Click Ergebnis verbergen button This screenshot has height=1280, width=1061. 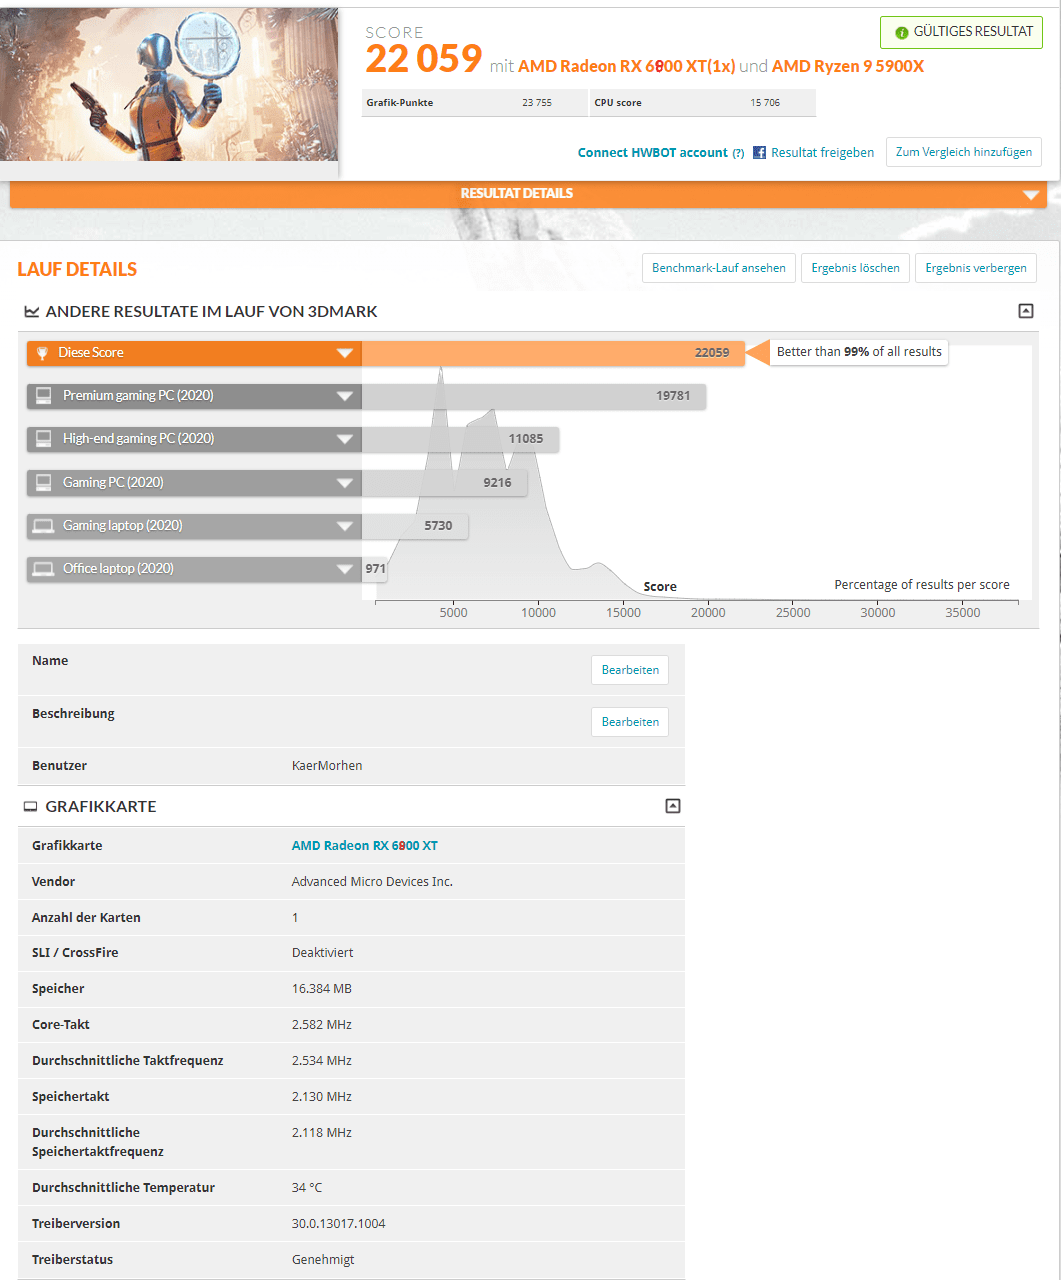click(x=976, y=268)
